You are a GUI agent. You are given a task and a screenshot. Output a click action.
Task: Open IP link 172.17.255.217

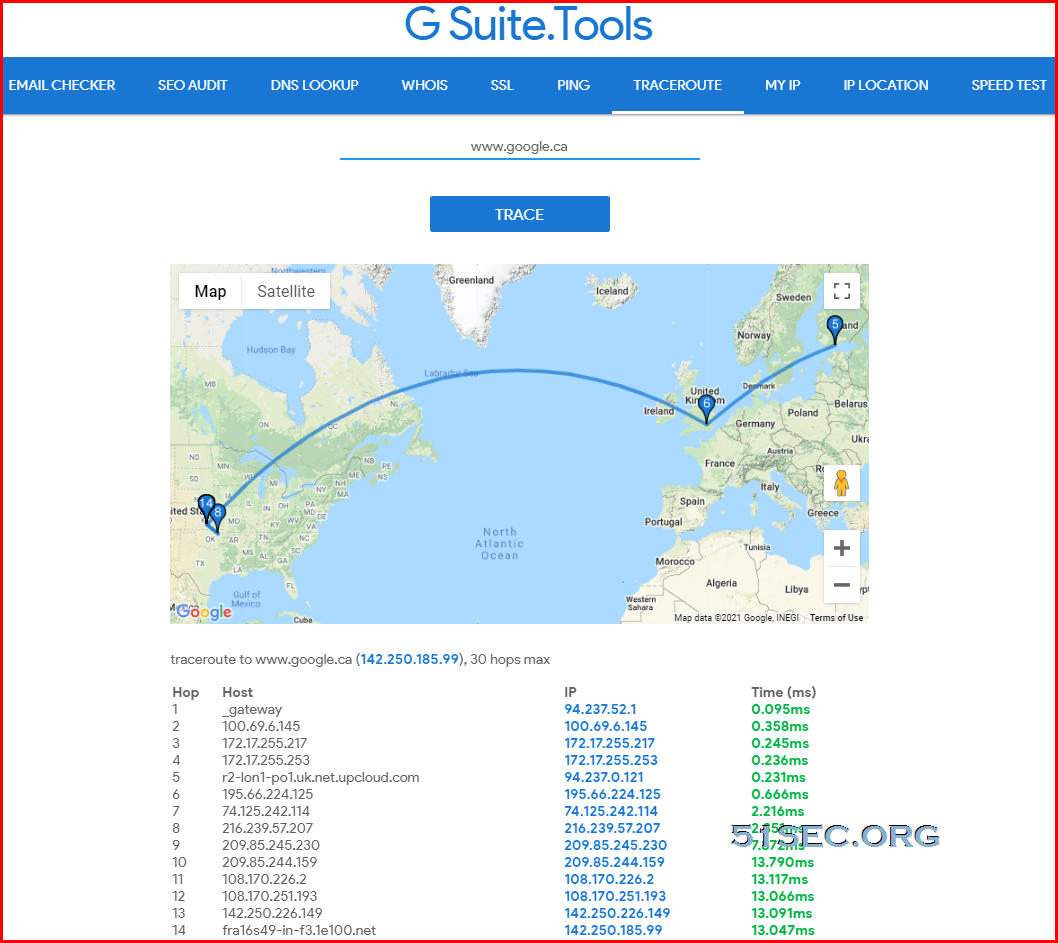[x=611, y=743]
